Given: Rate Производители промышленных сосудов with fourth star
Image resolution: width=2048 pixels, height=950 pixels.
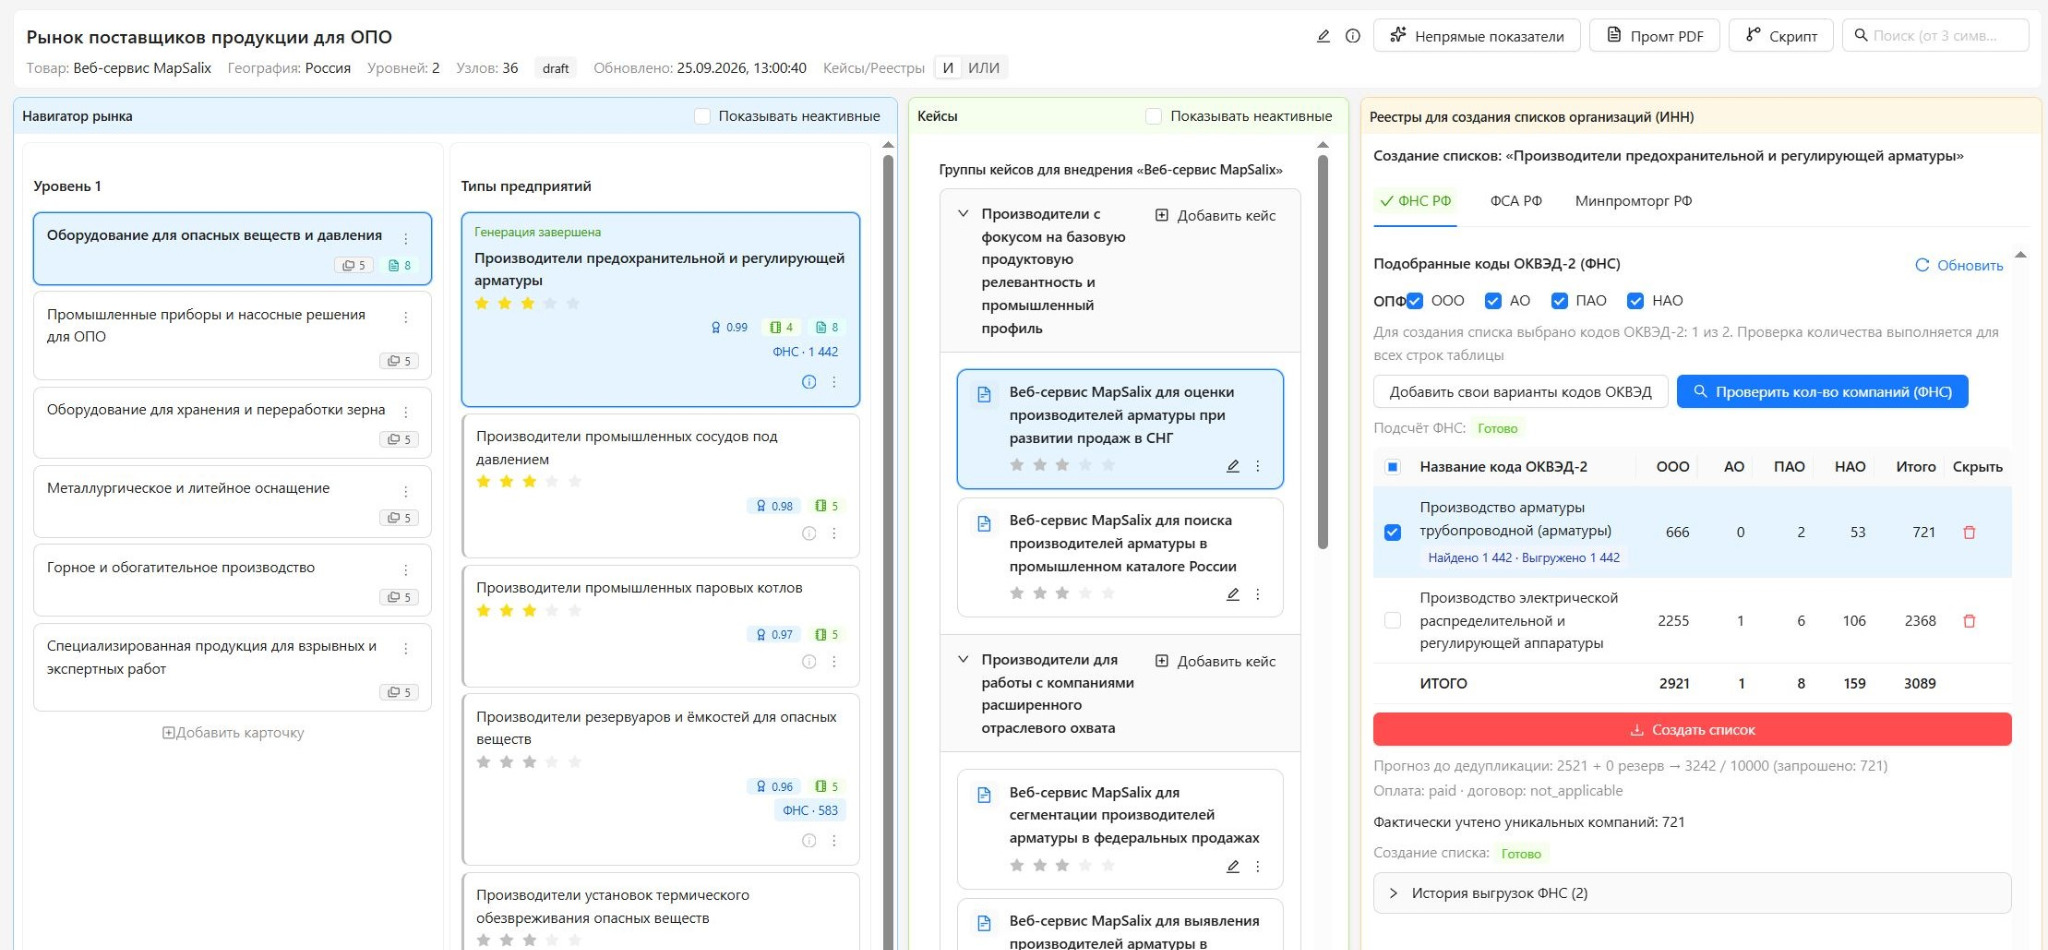Looking at the screenshot, I should tap(552, 482).
